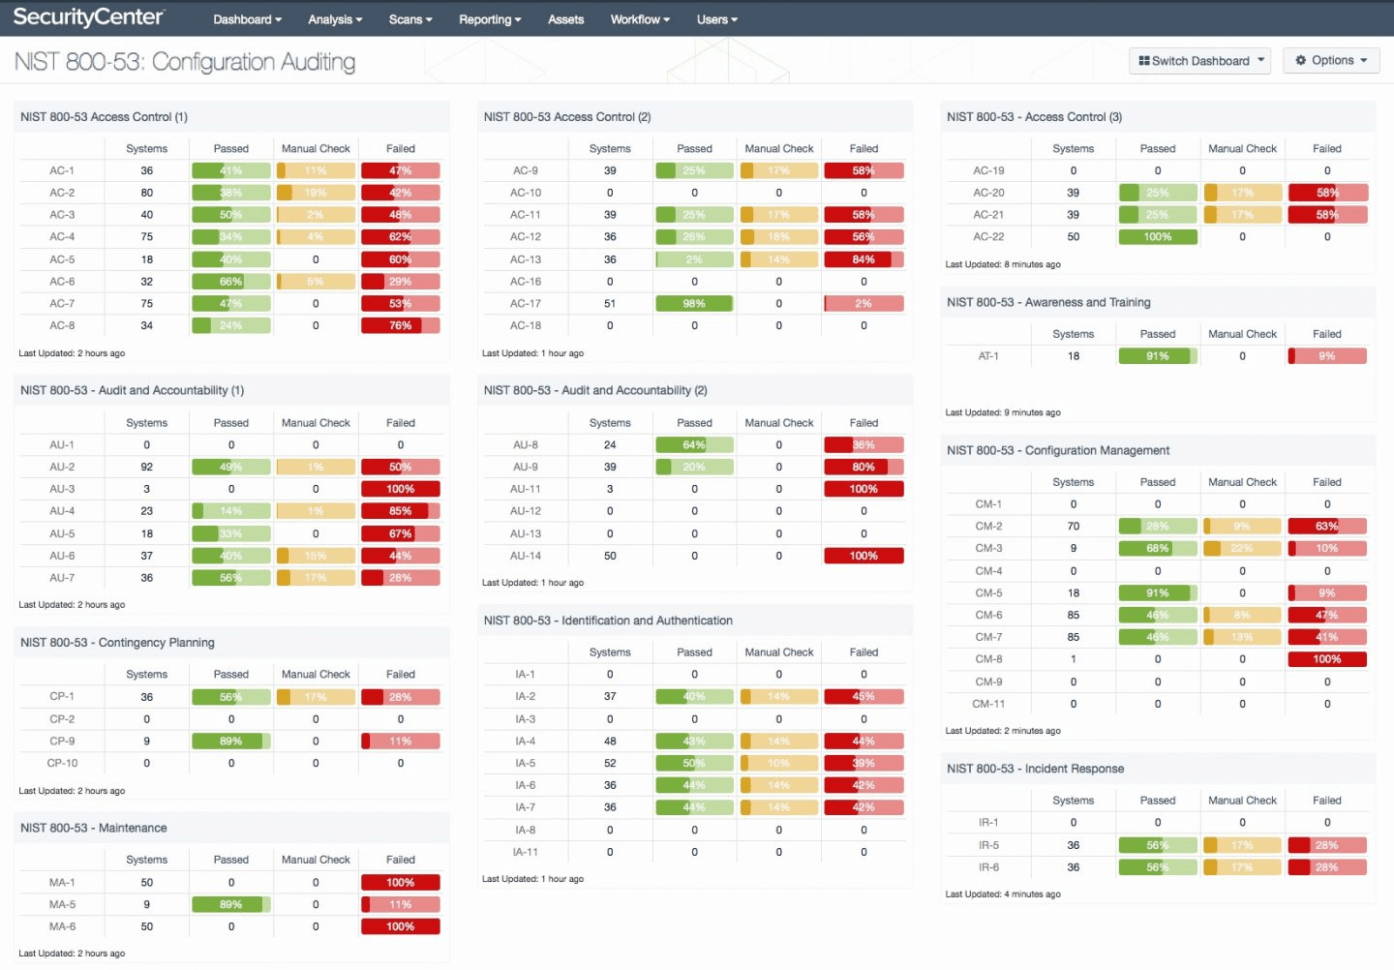Screen dimensions: 1394x970
Task: Click the SecurityCenter logo
Action: (x=88, y=17)
